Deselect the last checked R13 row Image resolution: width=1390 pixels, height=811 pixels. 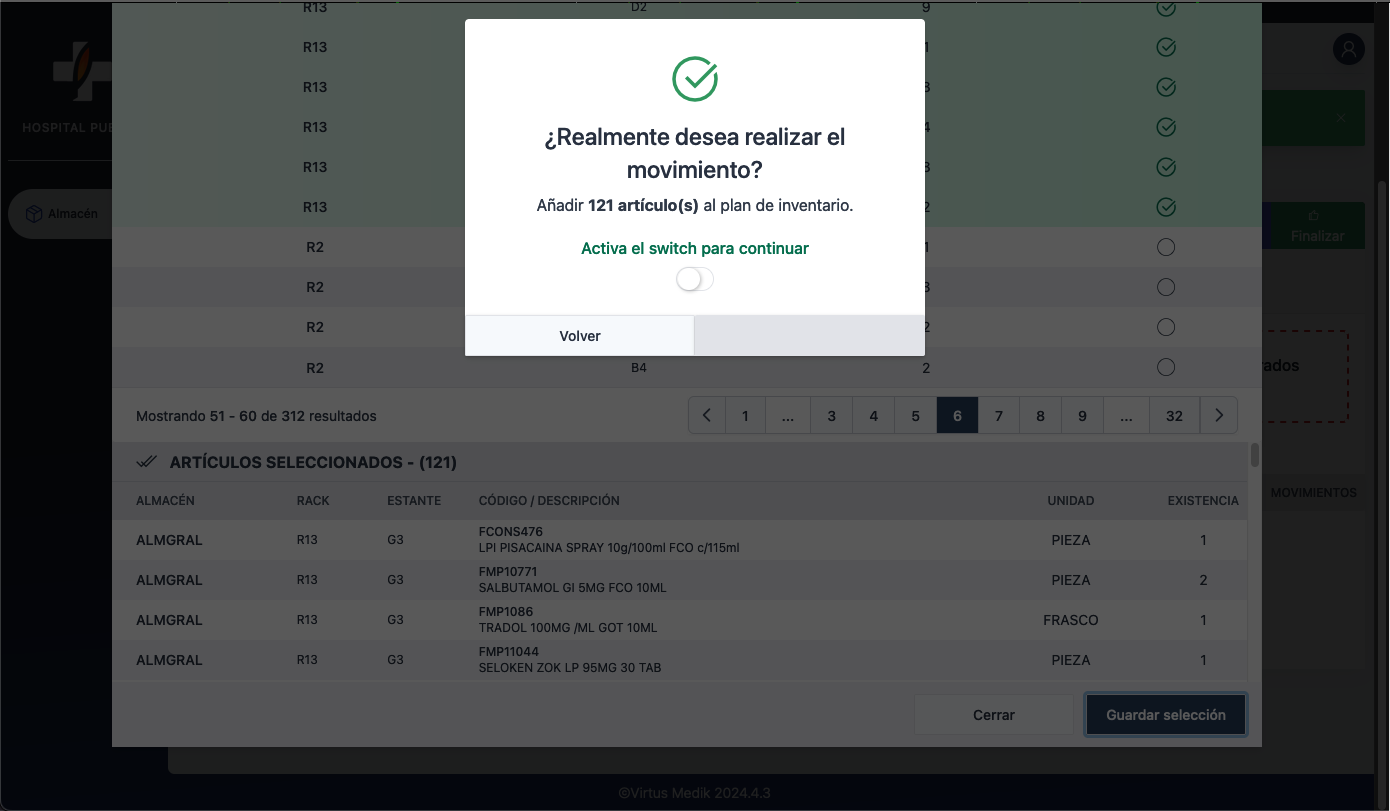pyautogui.click(x=1165, y=207)
